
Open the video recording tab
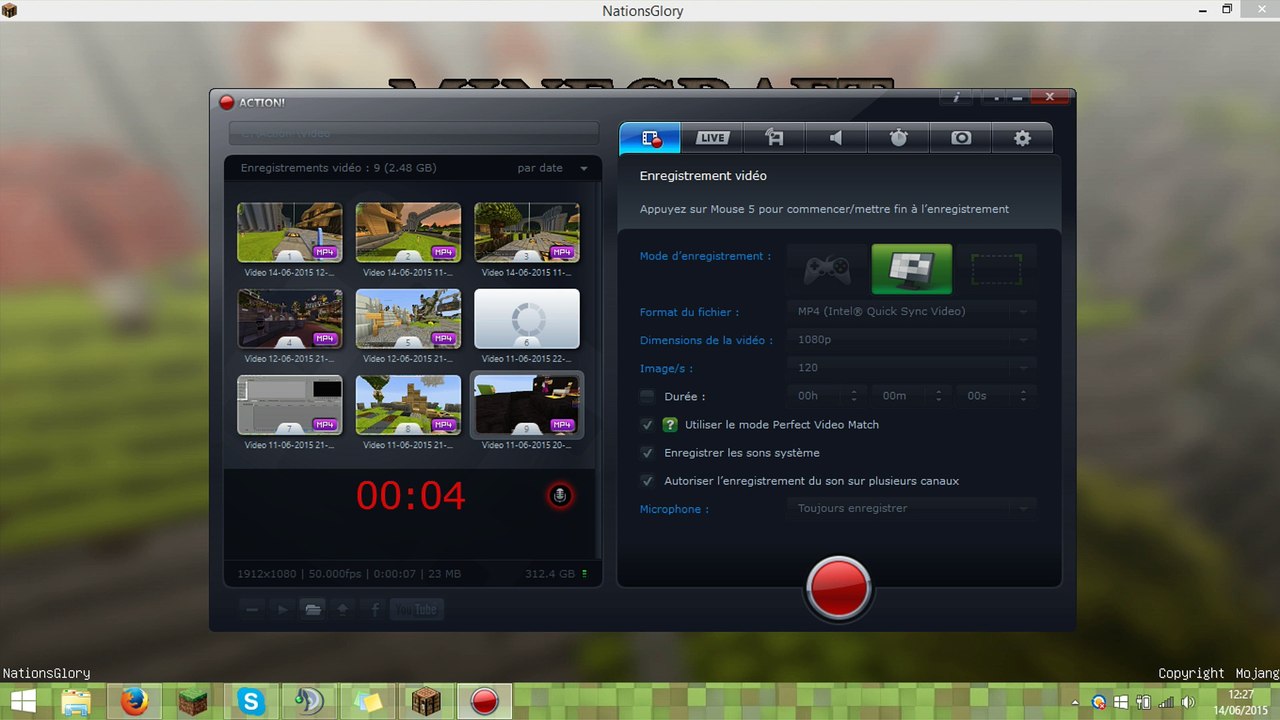click(x=650, y=138)
